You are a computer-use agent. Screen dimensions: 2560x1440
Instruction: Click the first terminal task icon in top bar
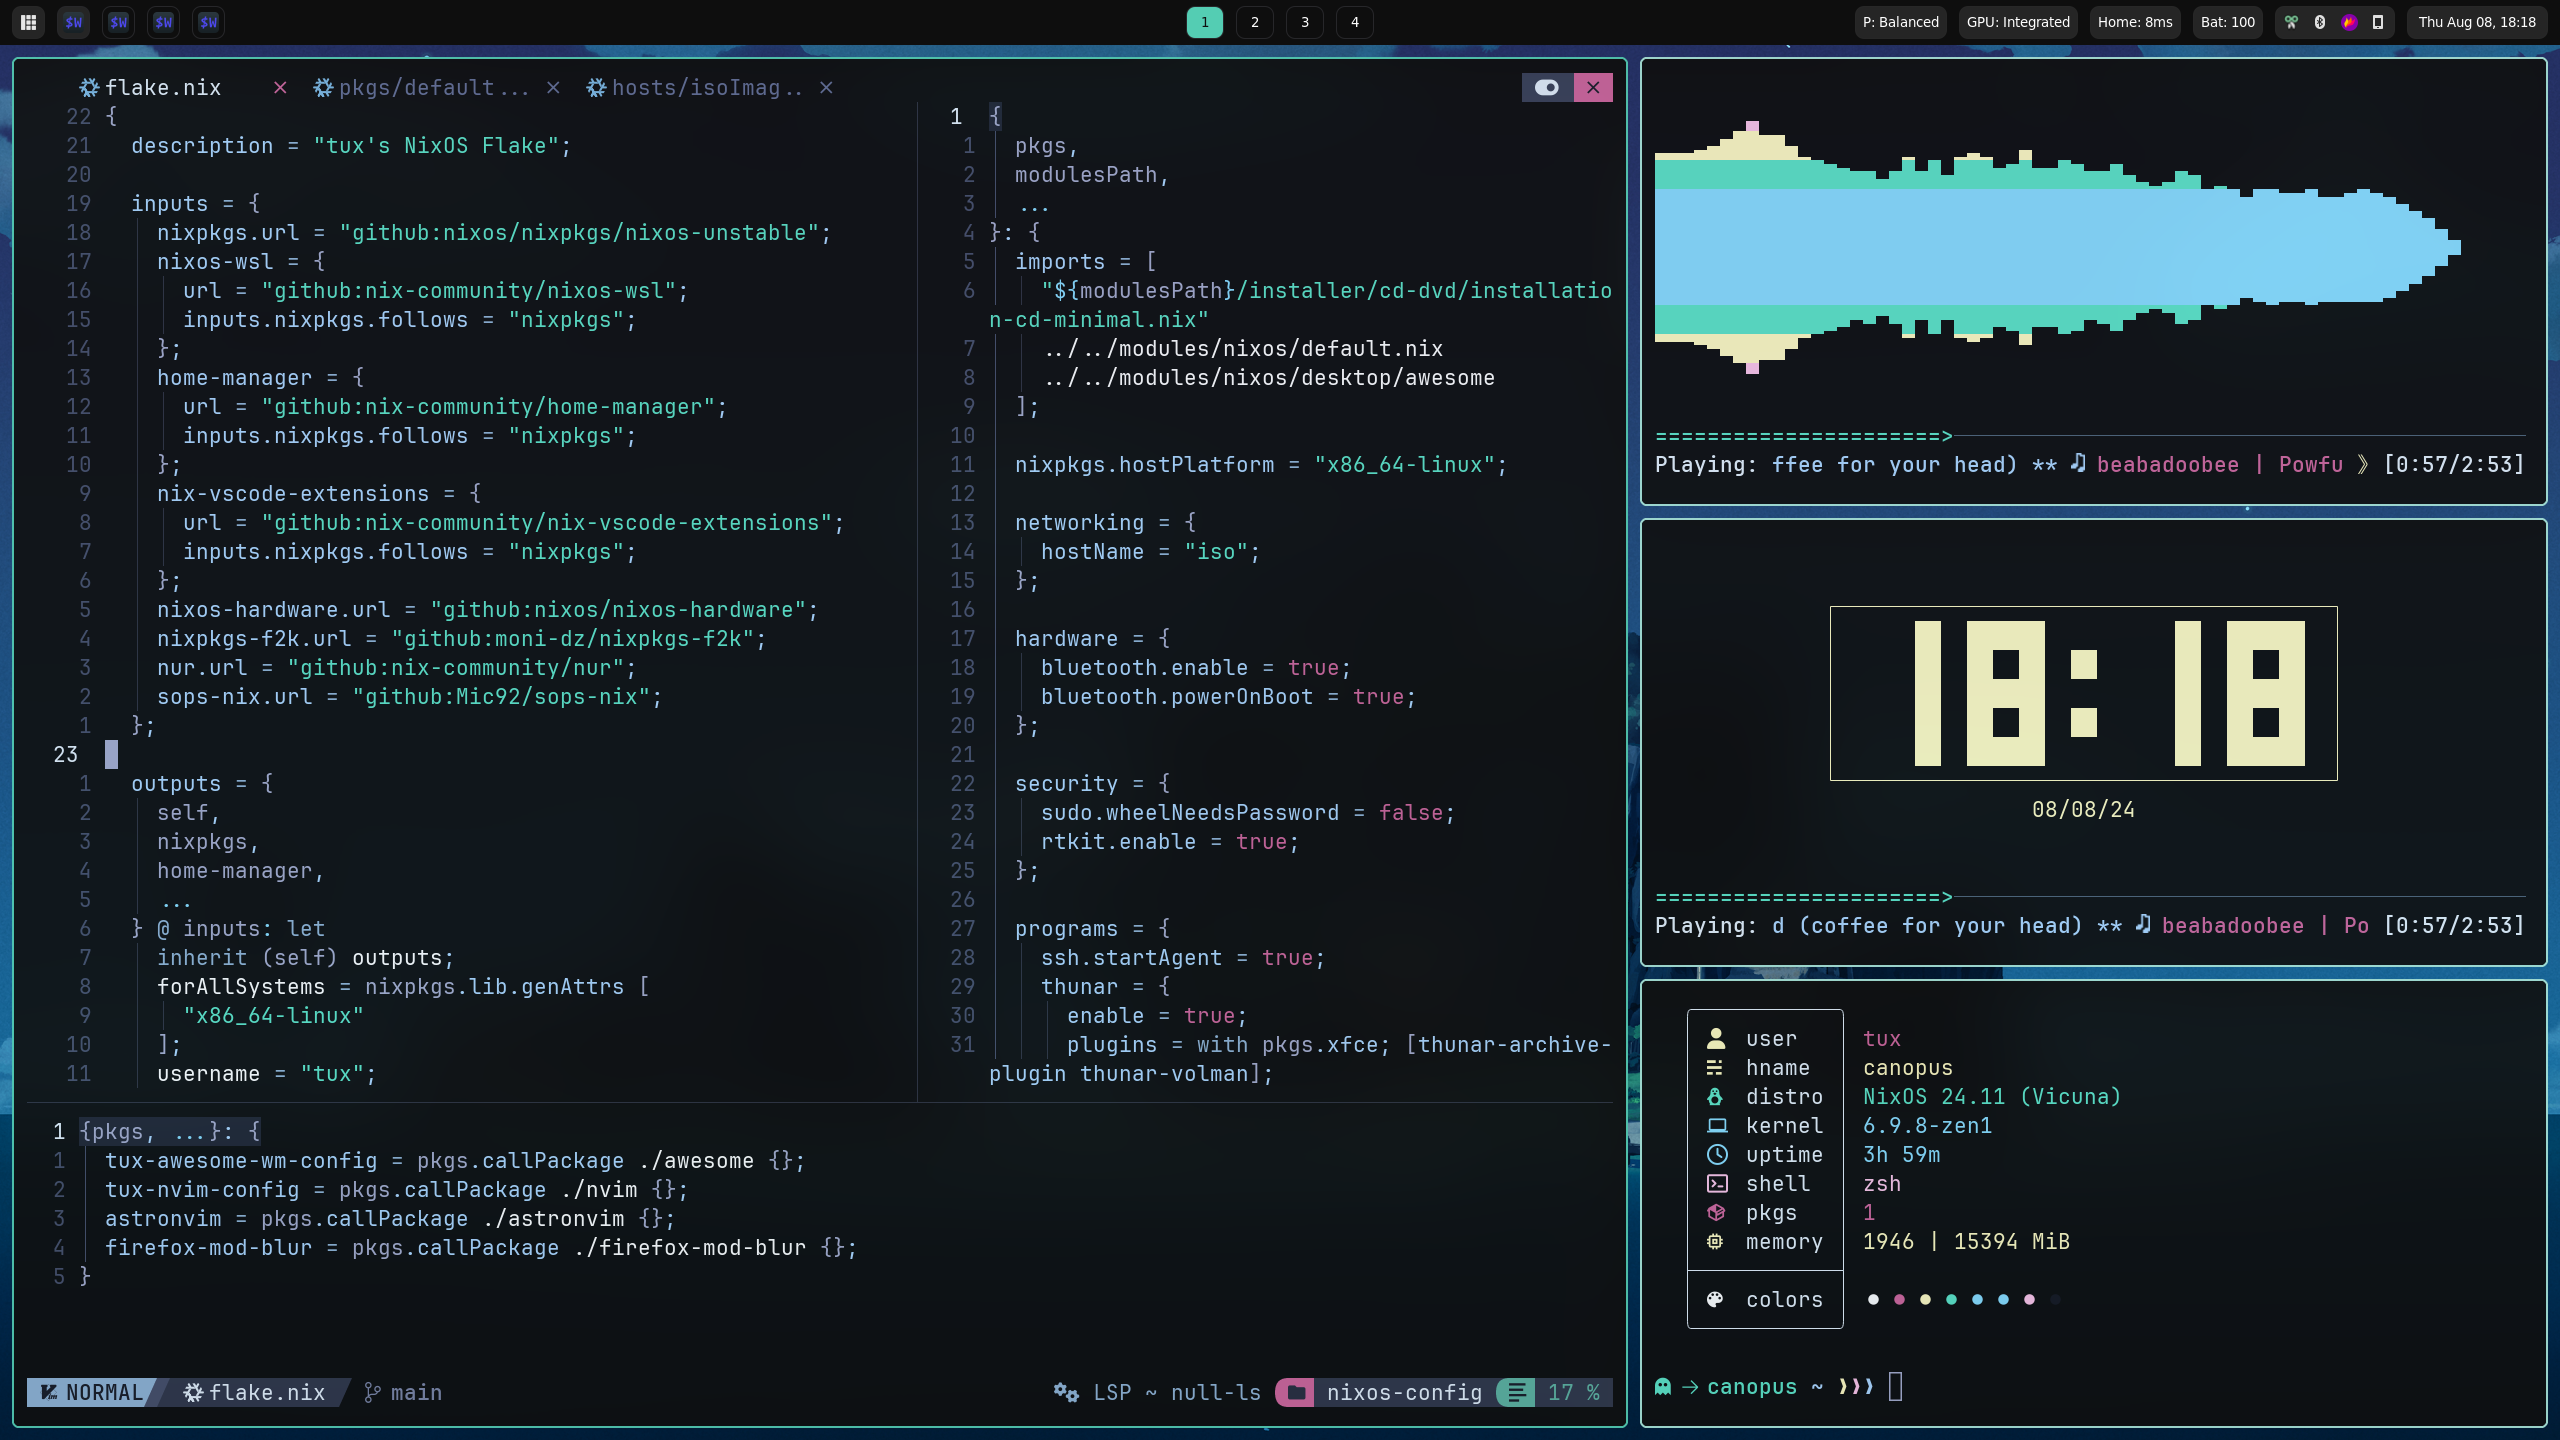(74, 22)
